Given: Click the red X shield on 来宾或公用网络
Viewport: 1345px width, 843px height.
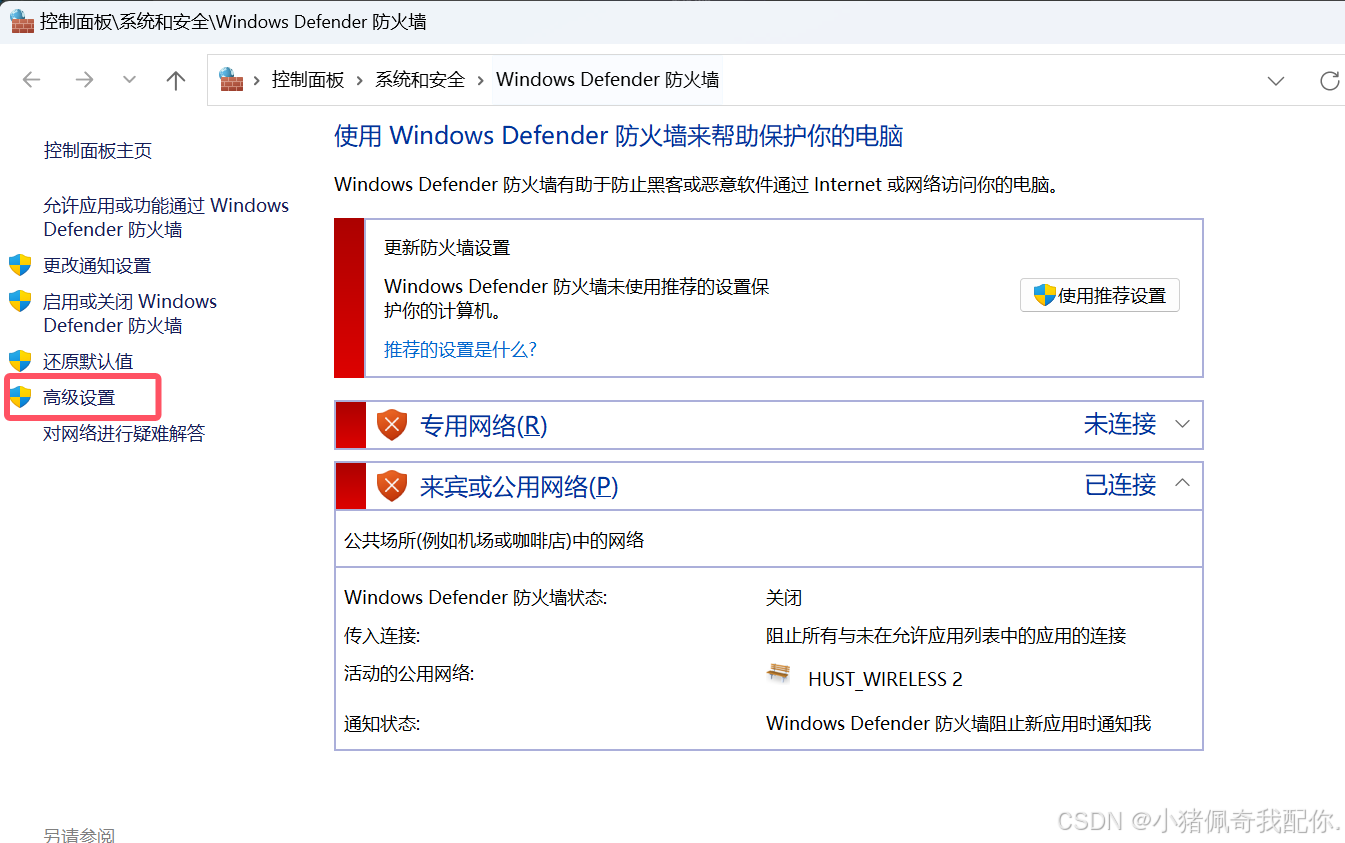Looking at the screenshot, I should click(x=391, y=485).
